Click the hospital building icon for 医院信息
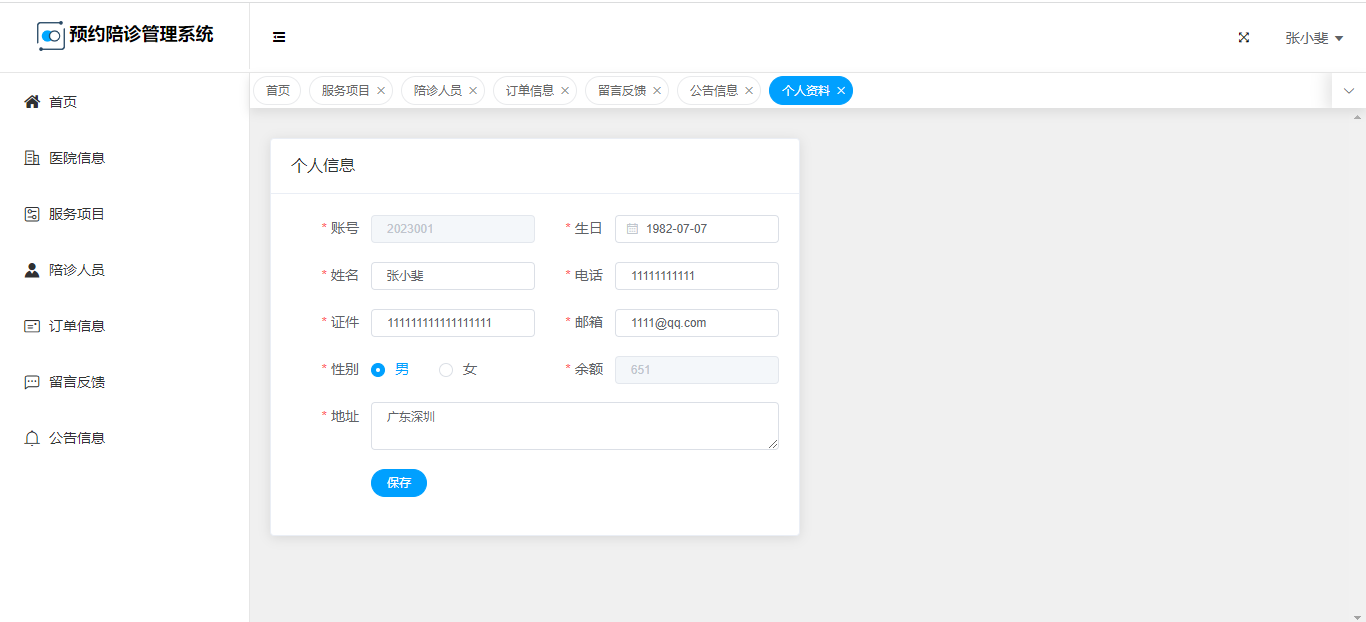This screenshot has height=622, width=1366. (x=32, y=158)
